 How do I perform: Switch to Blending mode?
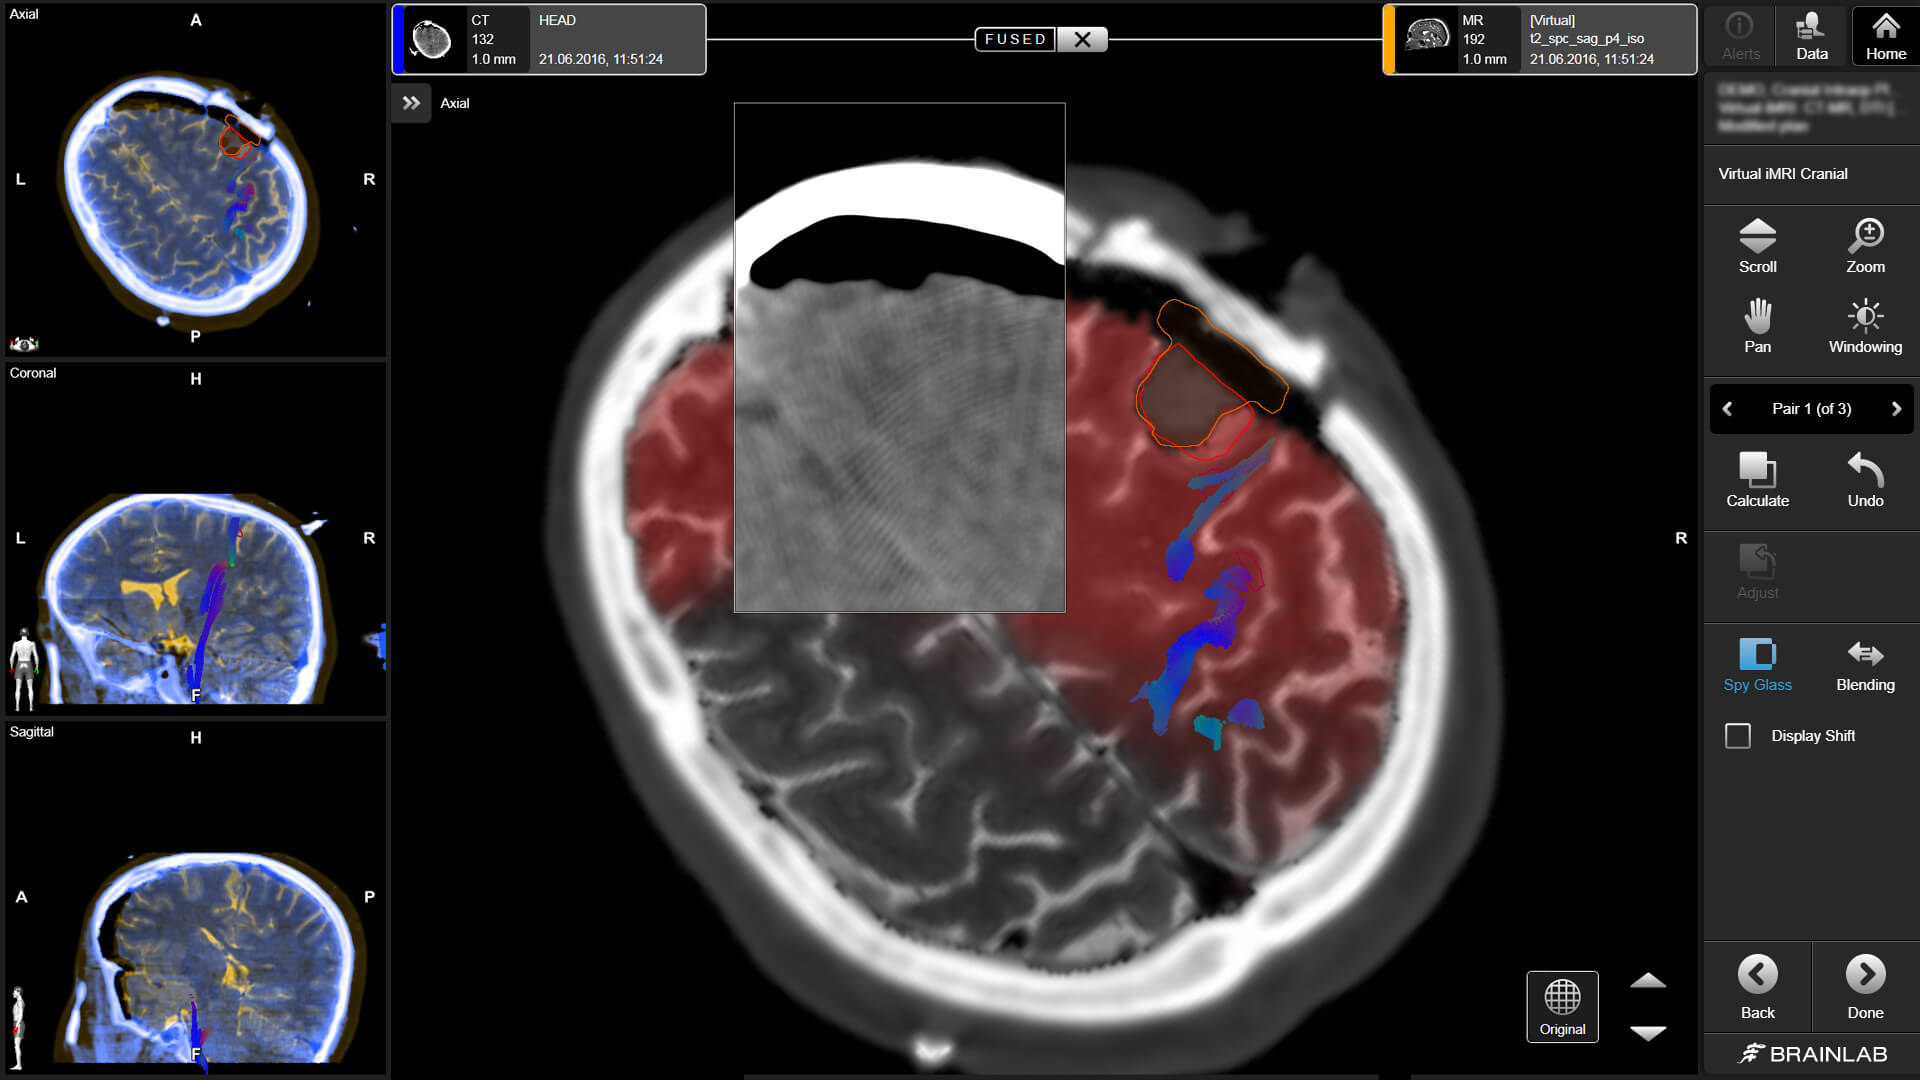[x=1865, y=665]
